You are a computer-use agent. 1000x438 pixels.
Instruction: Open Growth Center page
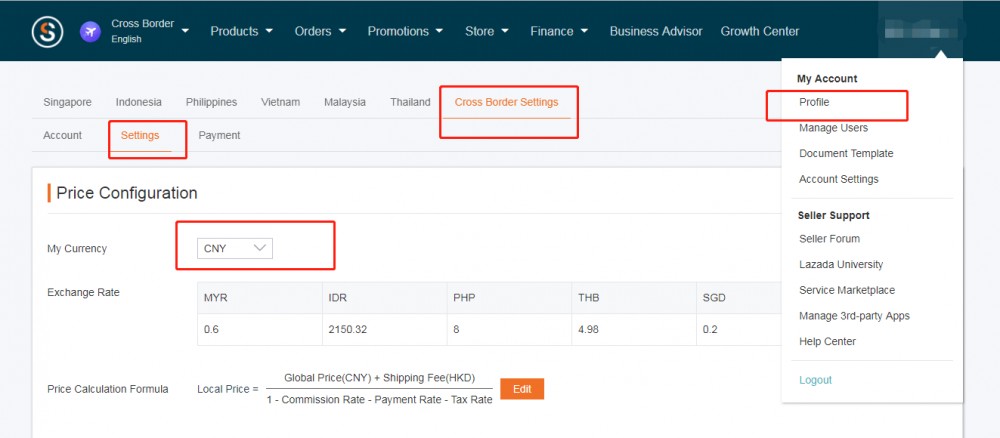760,31
